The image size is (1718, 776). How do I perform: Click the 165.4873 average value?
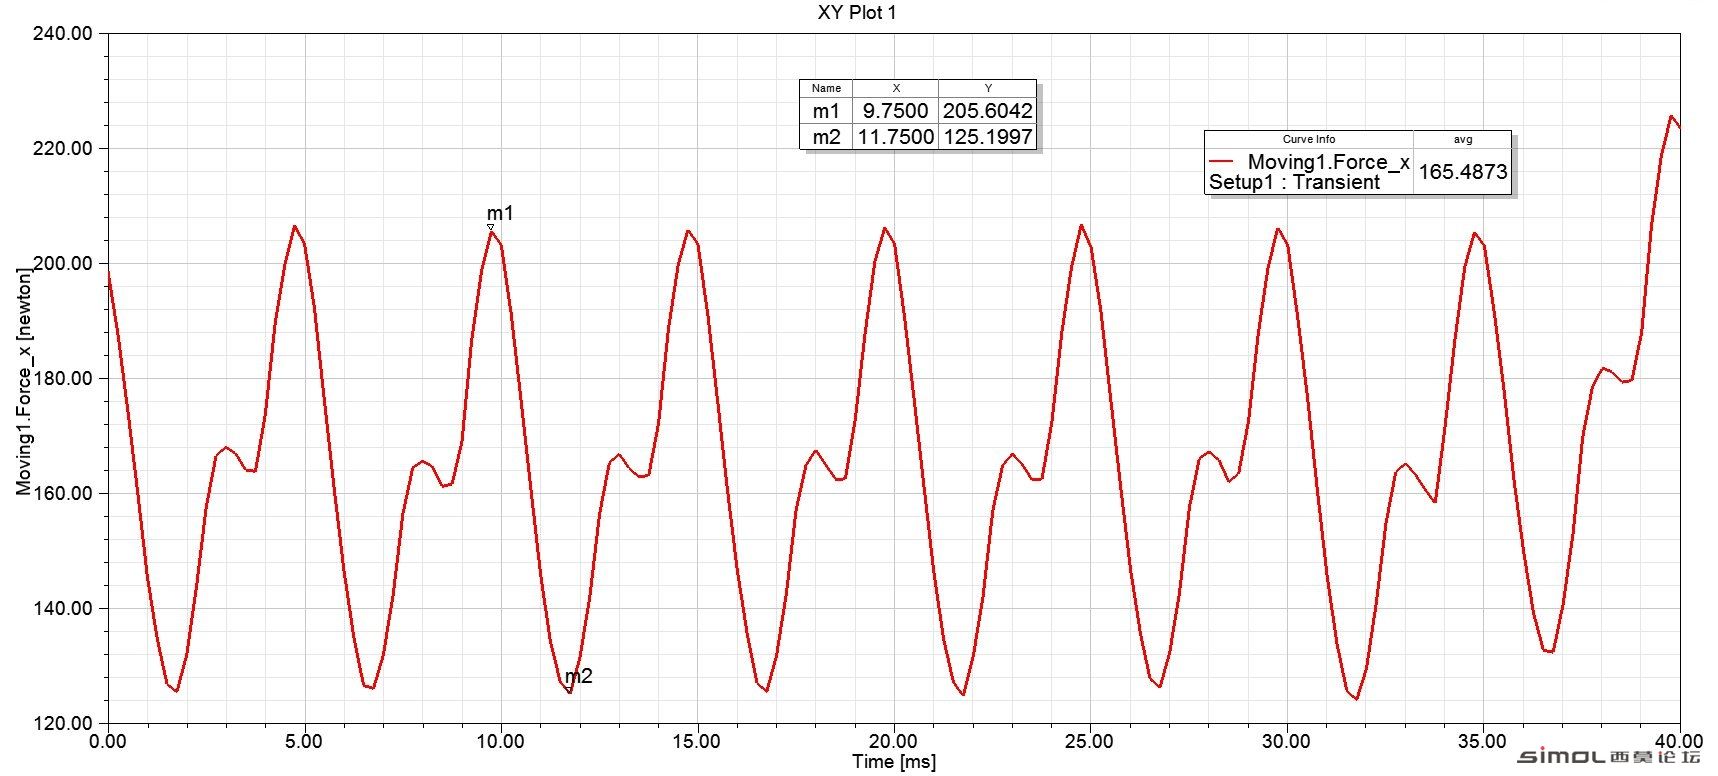coord(1462,171)
